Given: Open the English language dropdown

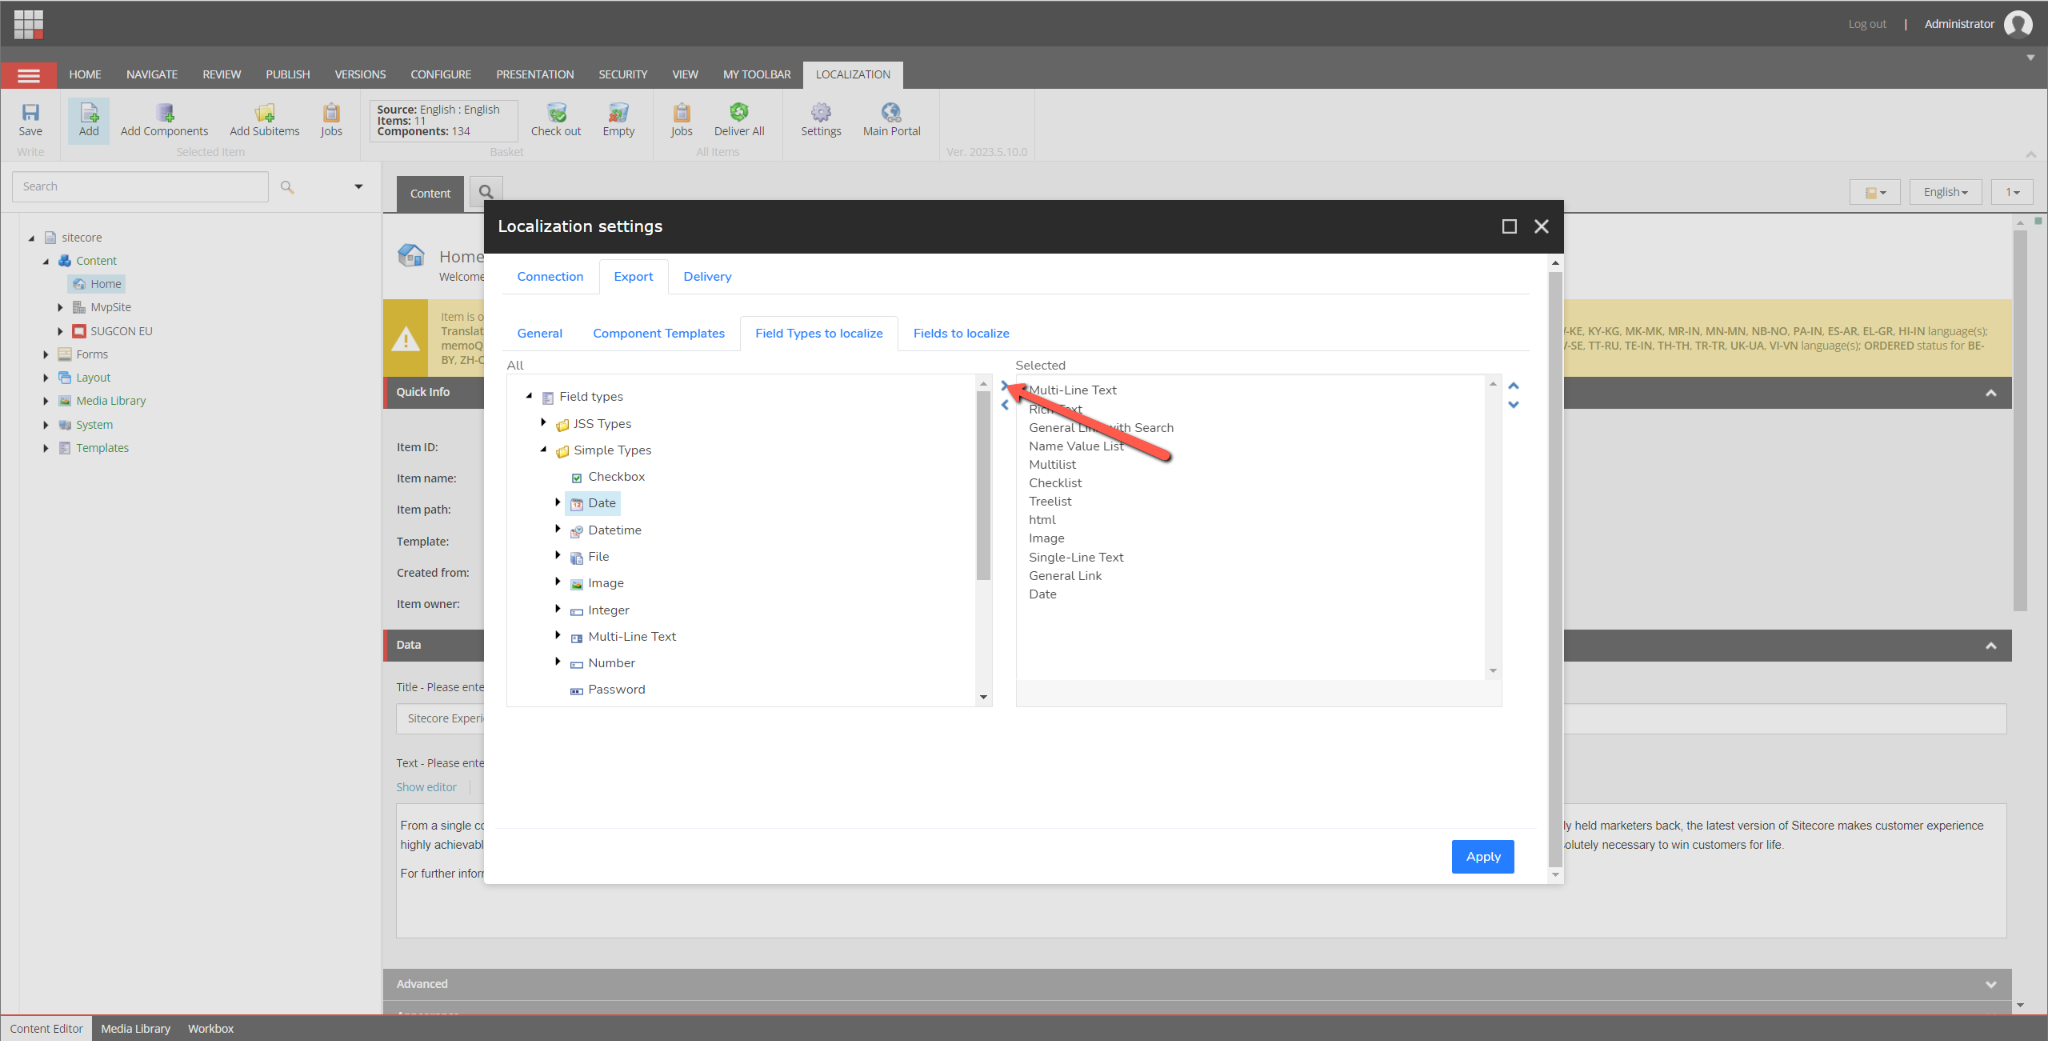Looking at the screenshot, I should (x=1945, y=192).
